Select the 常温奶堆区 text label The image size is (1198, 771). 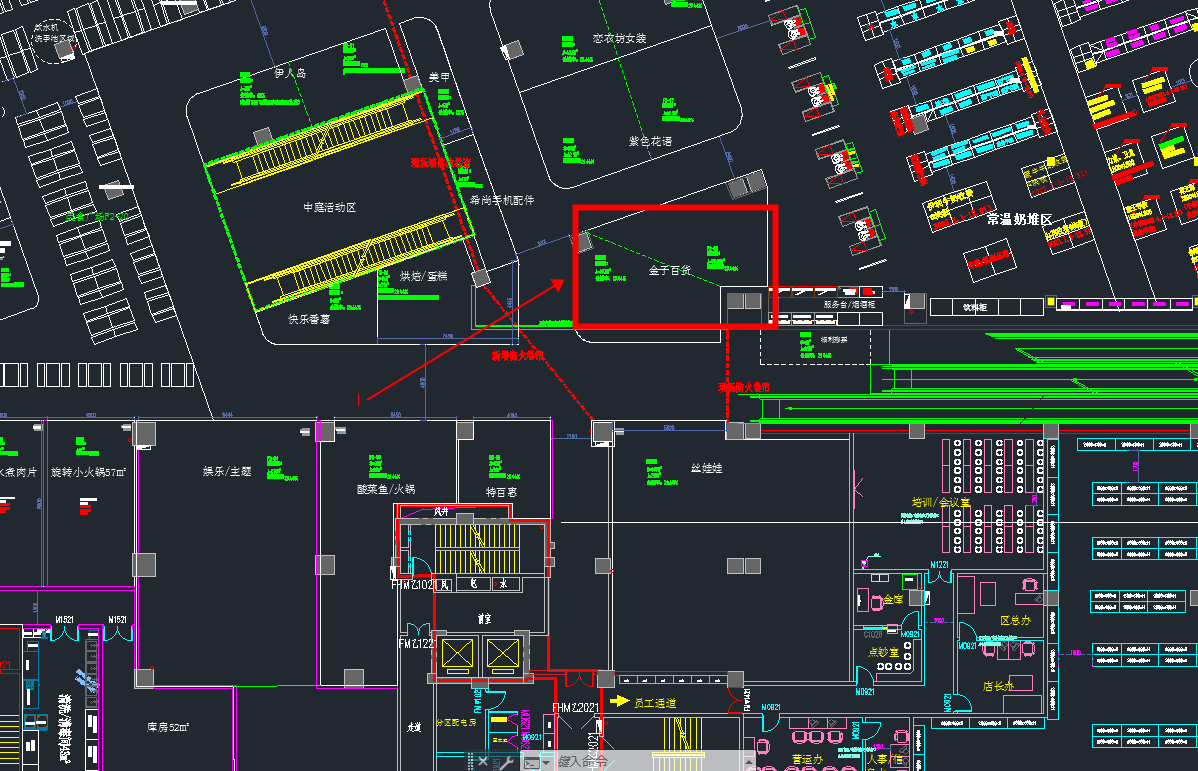coord(1020,219)
